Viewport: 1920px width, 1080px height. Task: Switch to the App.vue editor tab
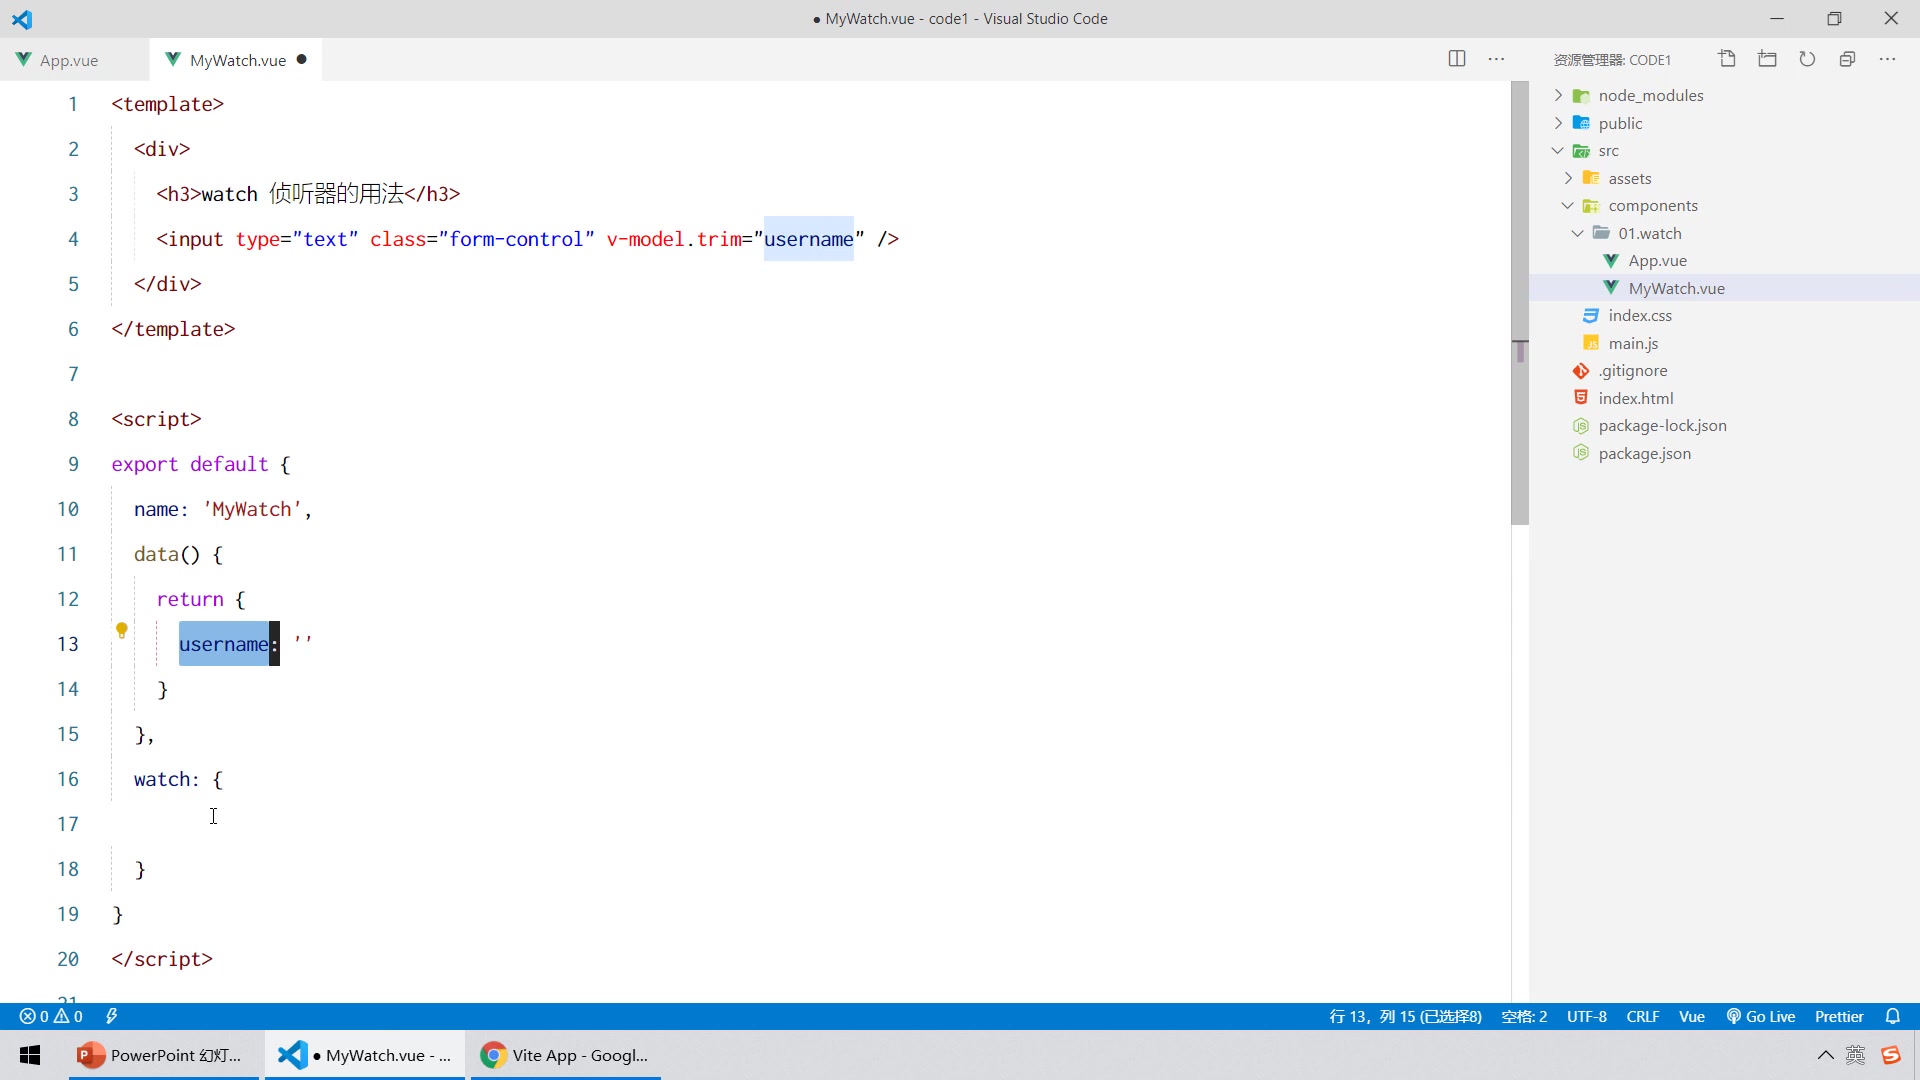68,60
